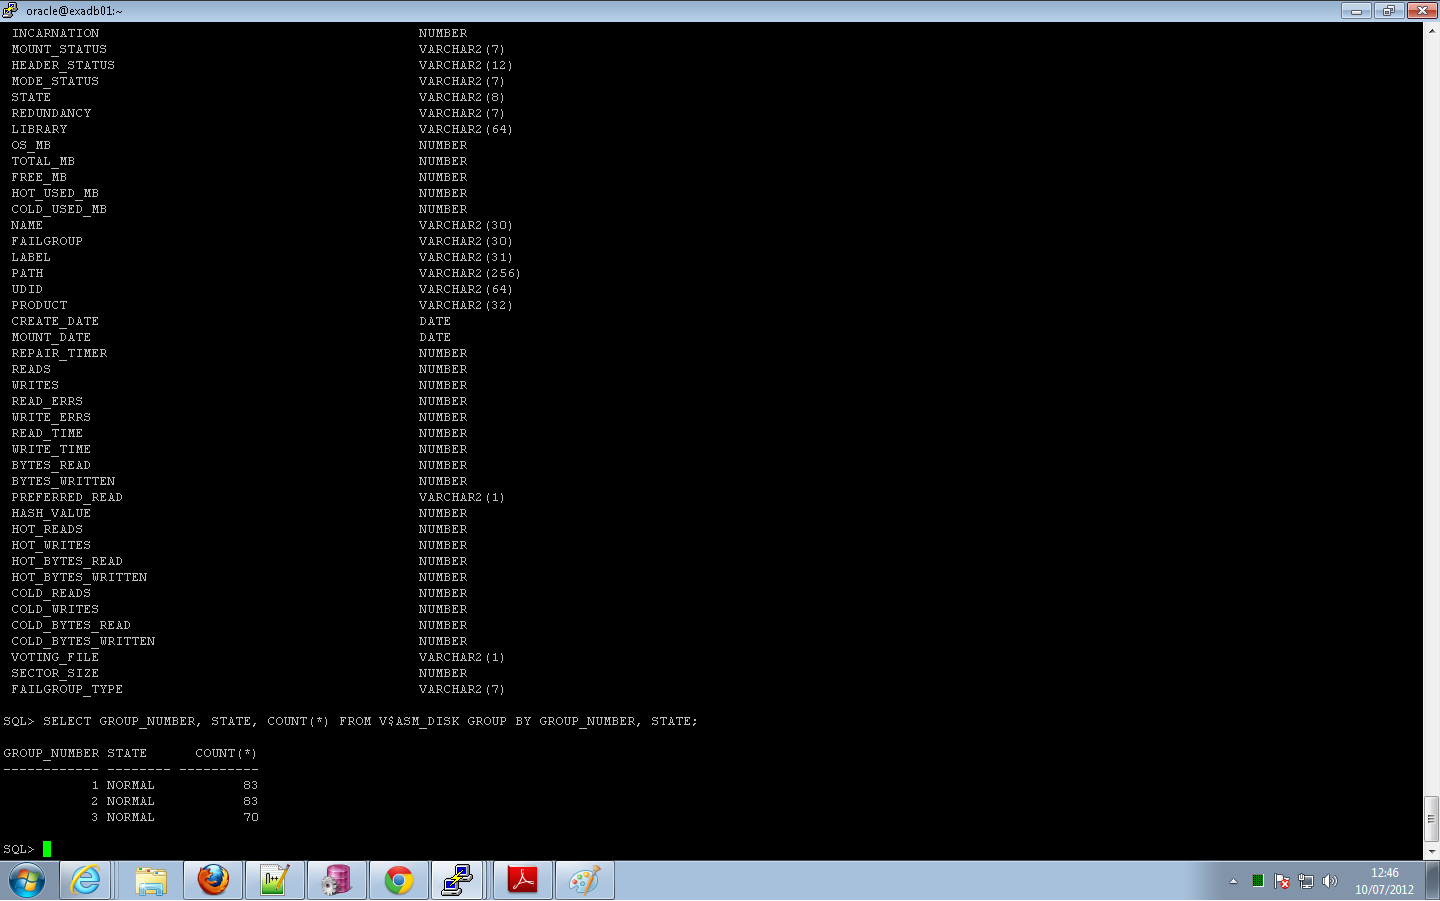Click the PATH column name

click(27, 273)
